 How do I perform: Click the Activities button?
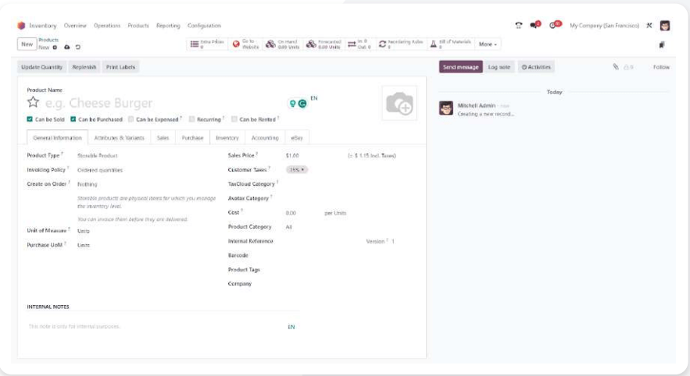(x=536, y=67)
